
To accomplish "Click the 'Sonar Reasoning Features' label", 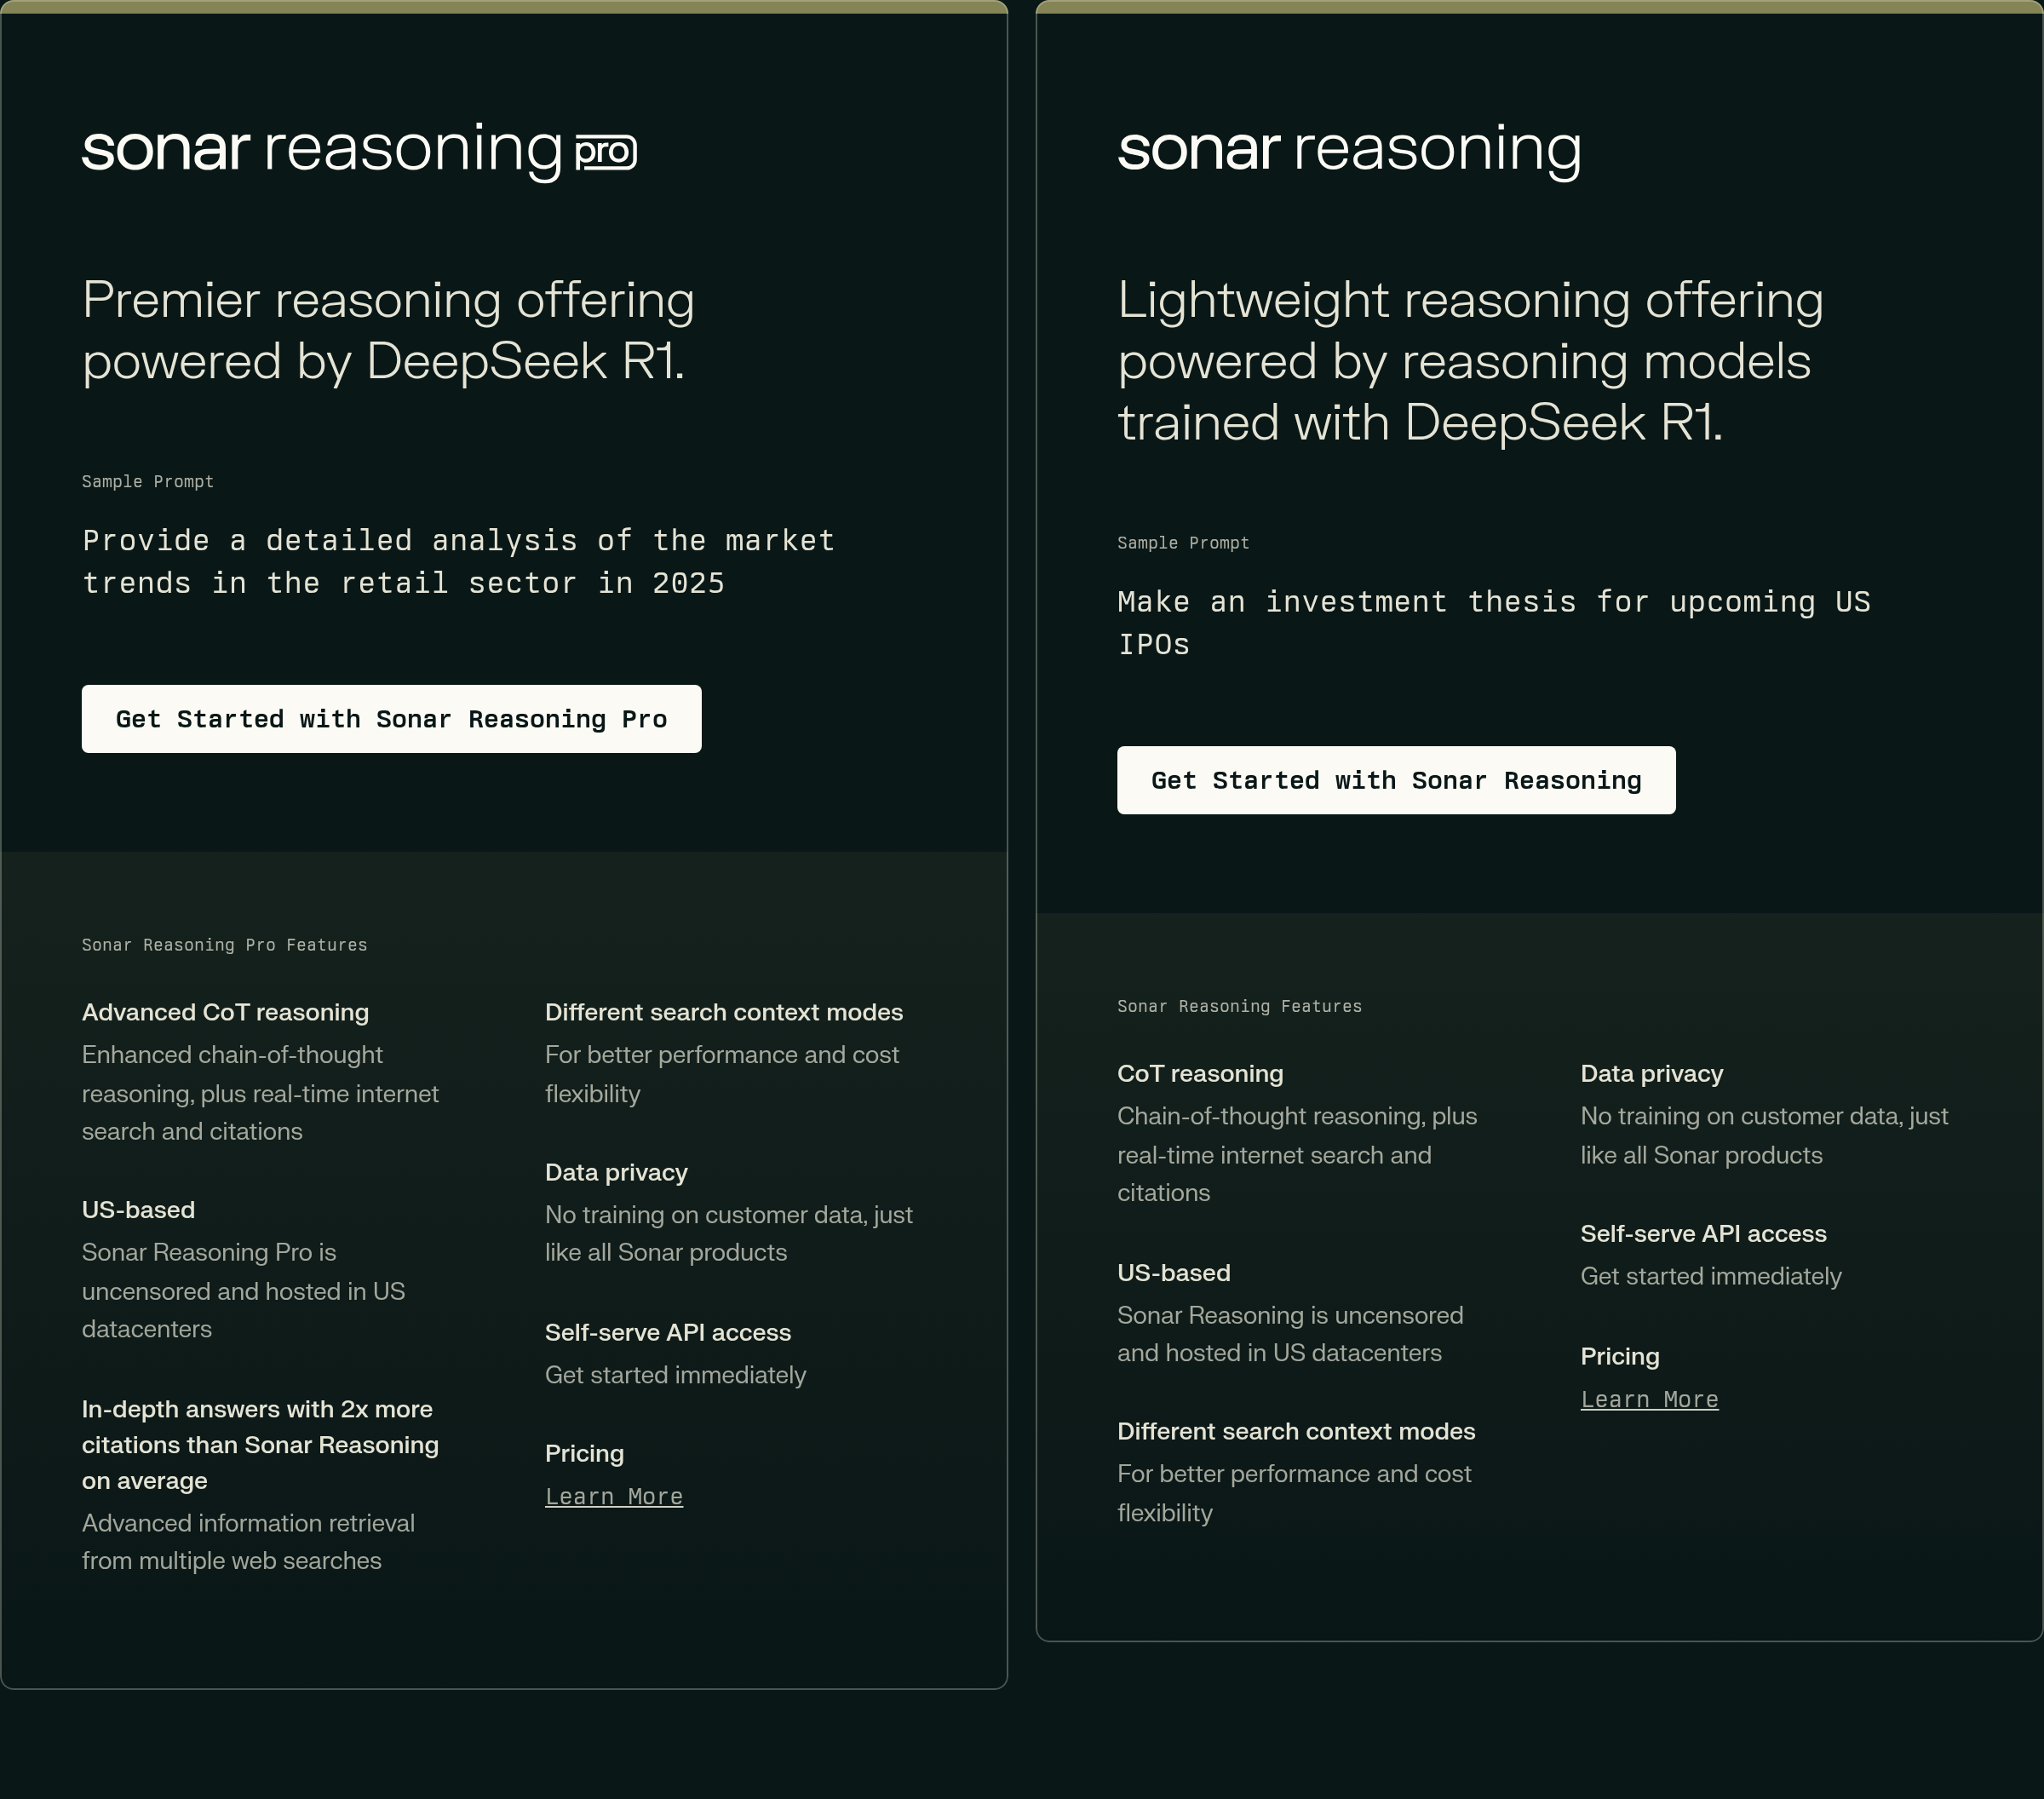I will click(1239, 1006).
